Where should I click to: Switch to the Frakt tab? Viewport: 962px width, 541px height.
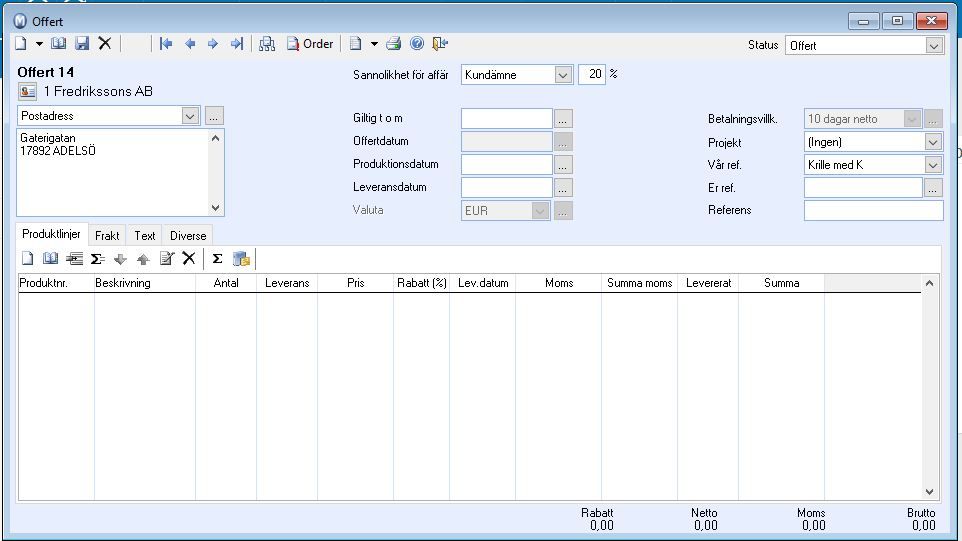tap(107, 236)
